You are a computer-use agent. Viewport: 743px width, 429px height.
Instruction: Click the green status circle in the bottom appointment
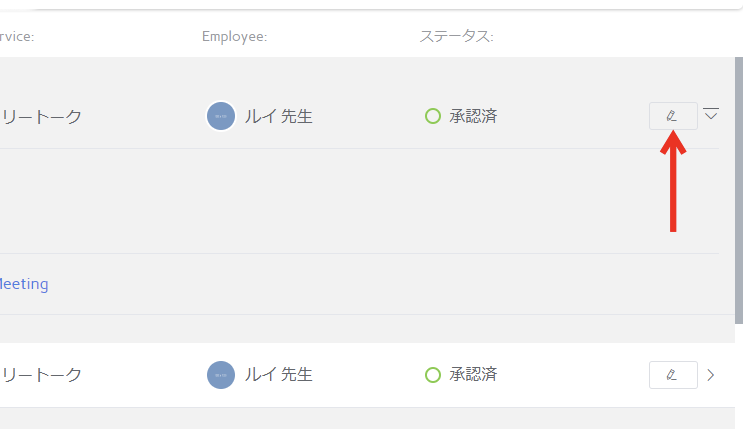pos(433,375)
